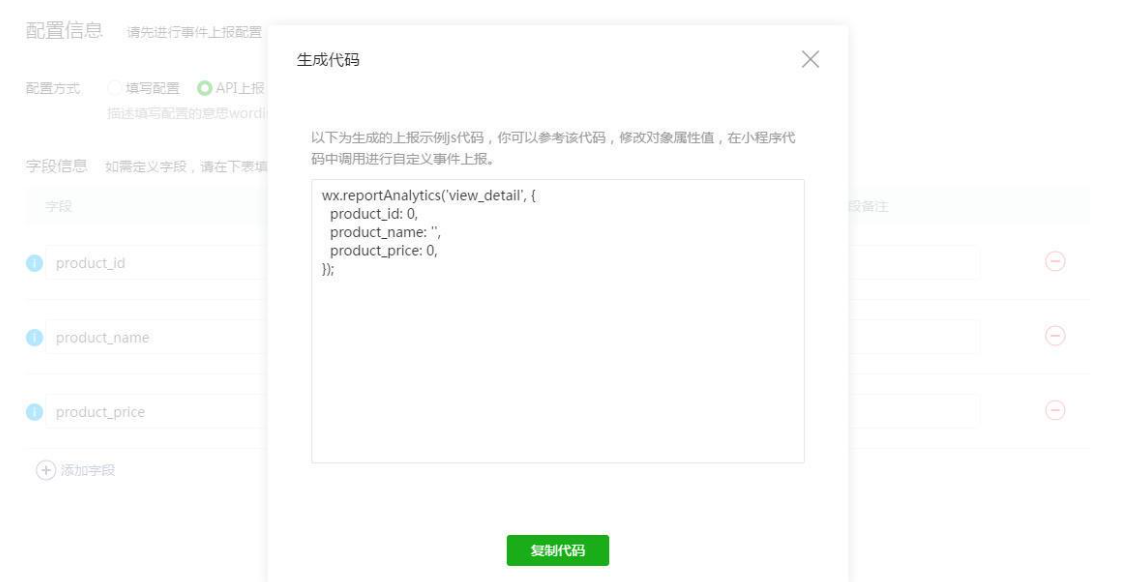Click the 生成代码 dialog title
Image resolution: width=1135 pixels, height=582 pixels.
pos(328,60)
